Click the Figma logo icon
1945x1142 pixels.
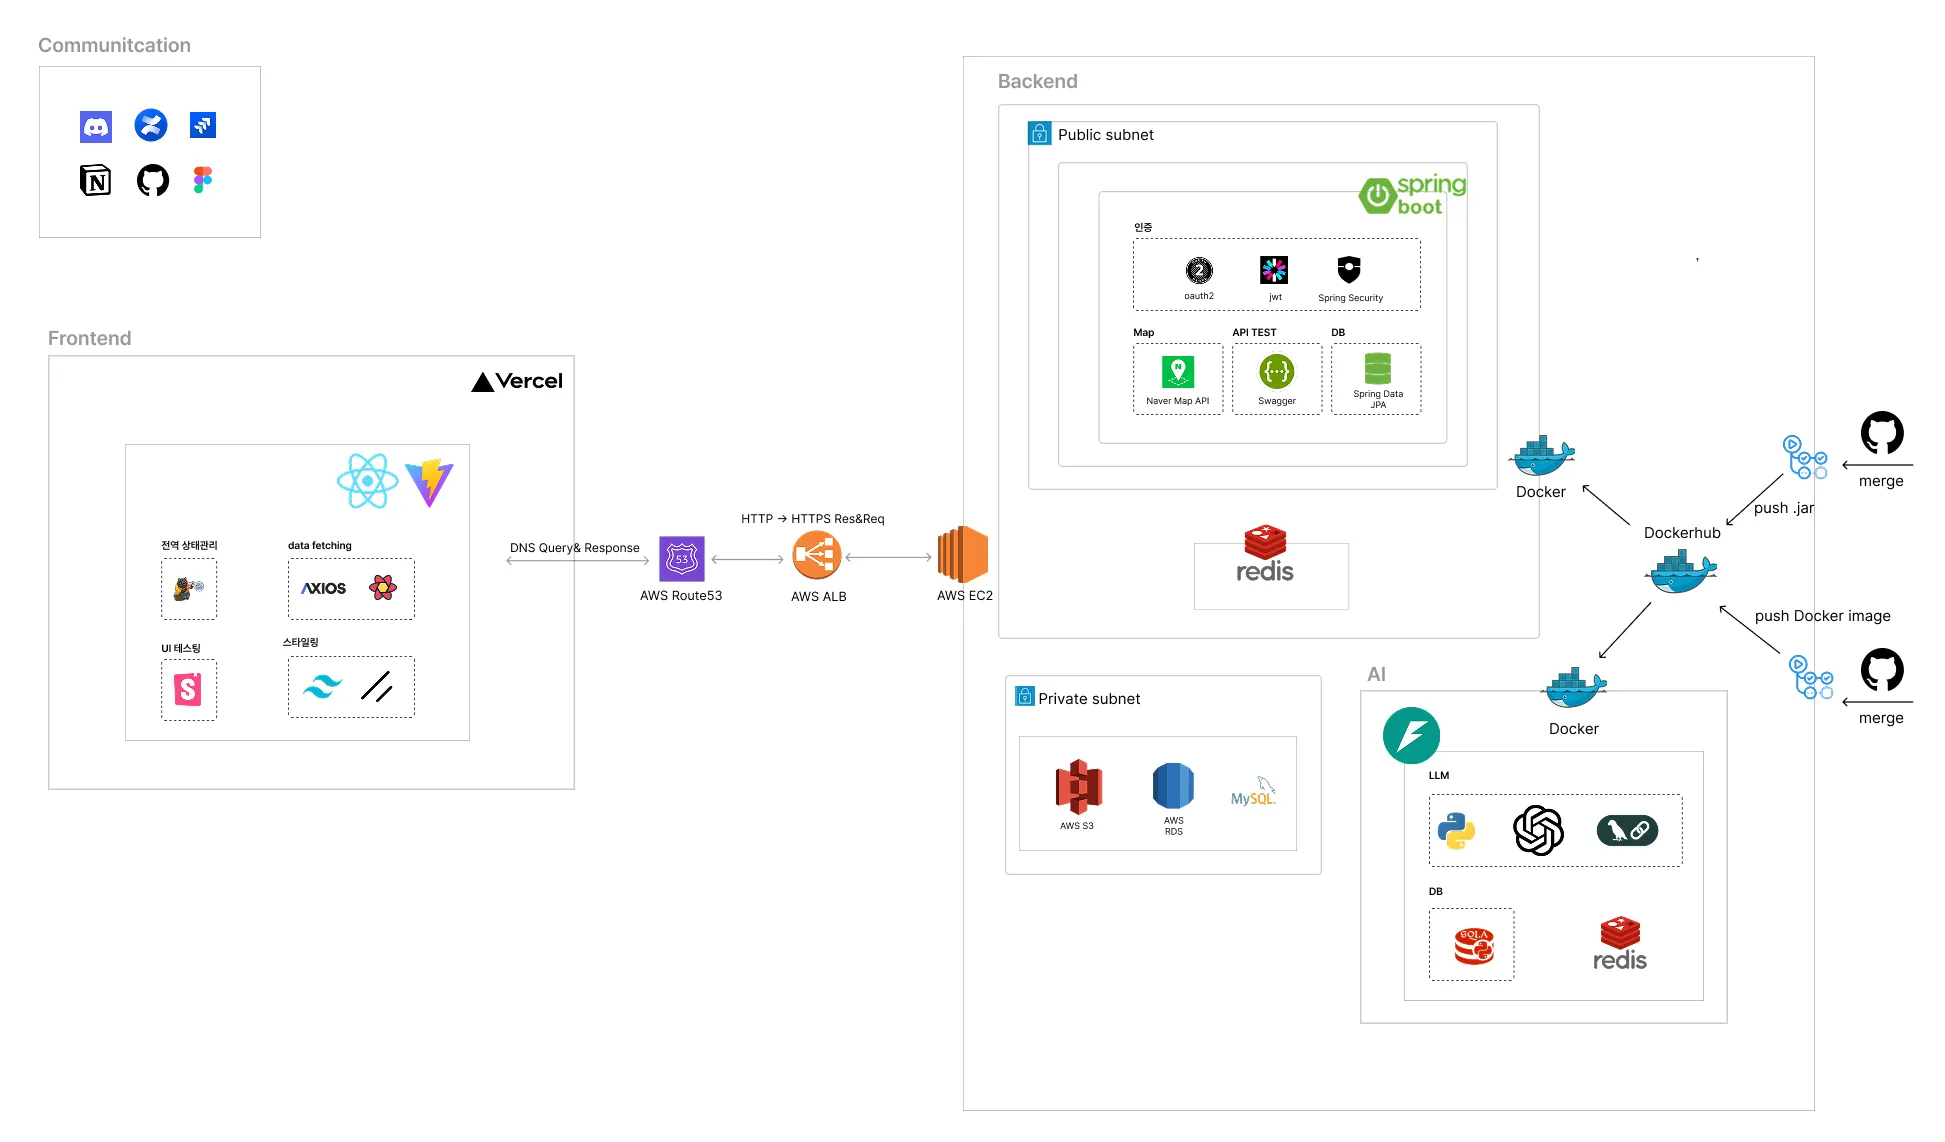tap(203, 180)
